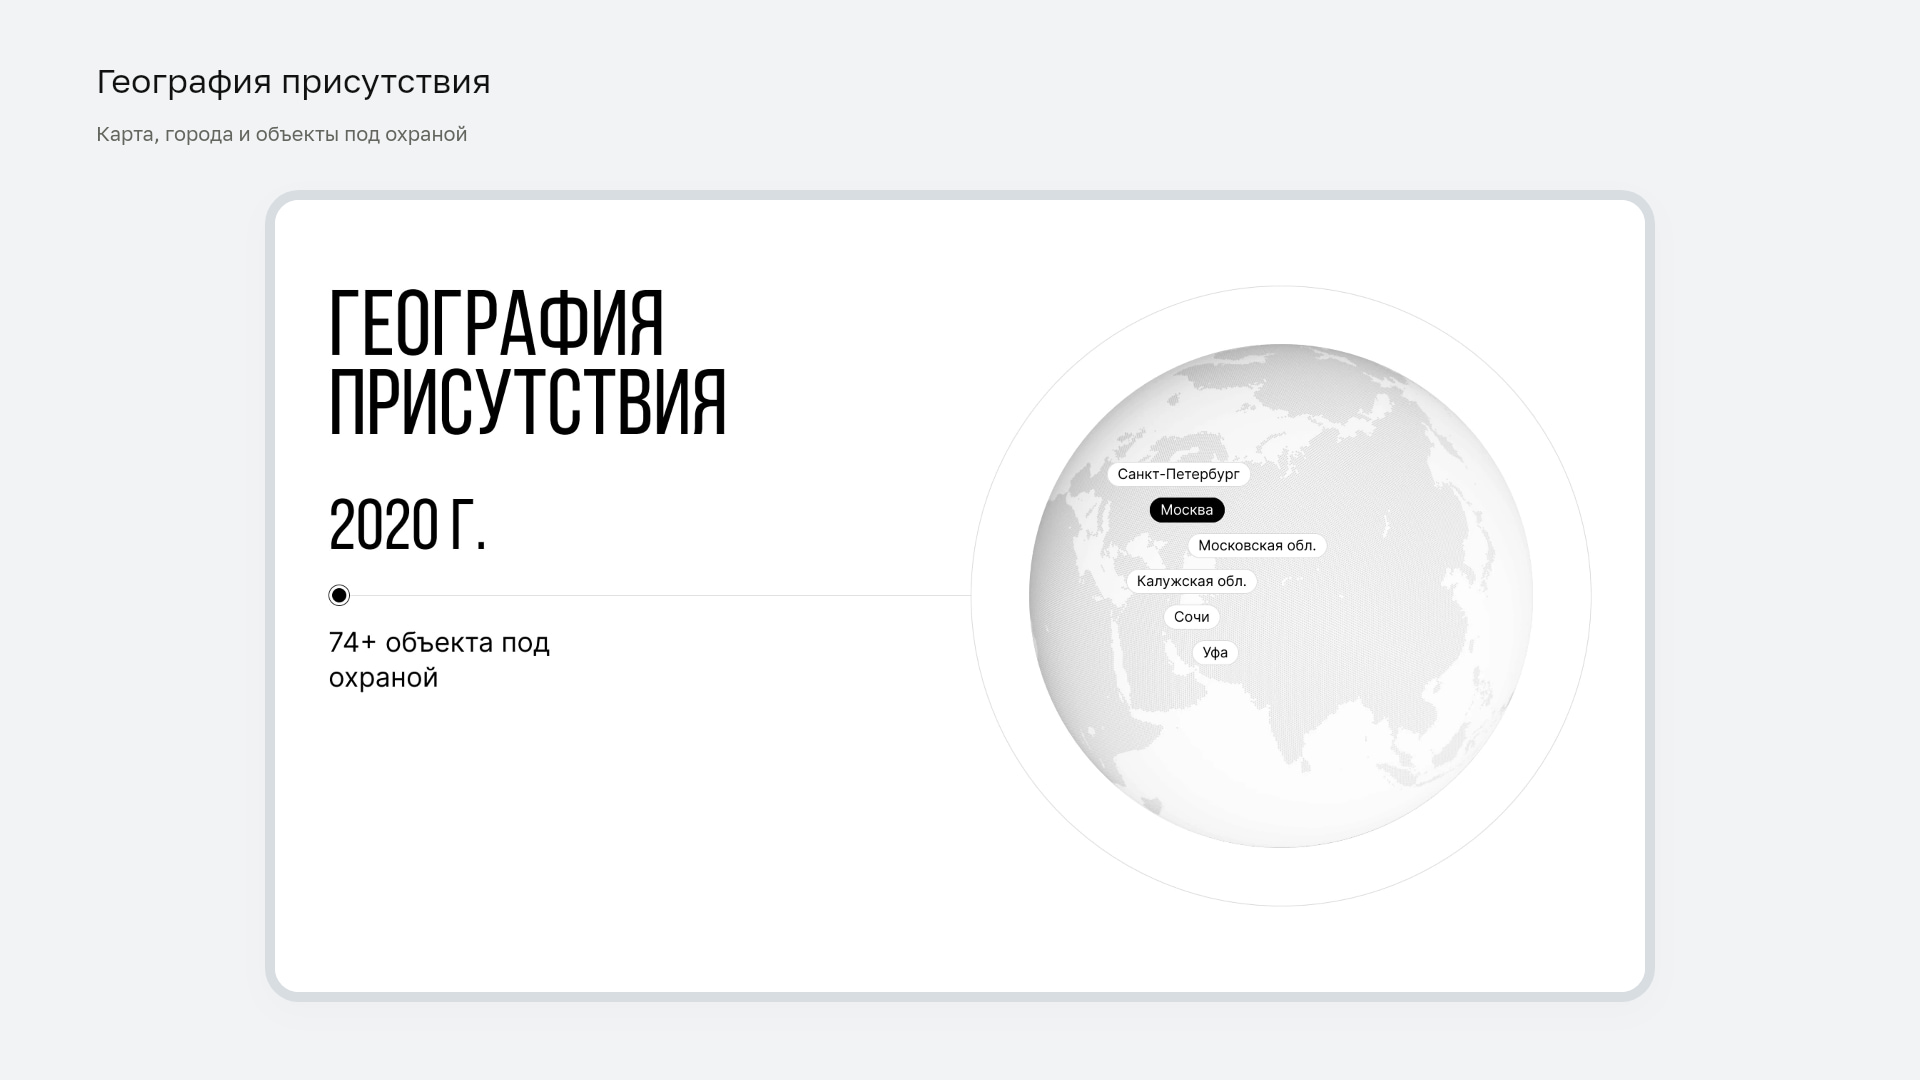This screenshot has height=1080, width=1920.
Task: Click subtitle 'Карта, города и объекты под охраной'
Action: 282,134
